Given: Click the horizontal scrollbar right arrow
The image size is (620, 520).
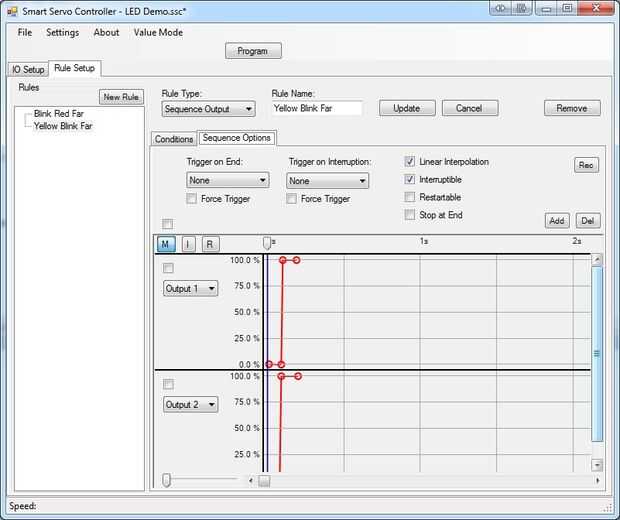Looking at the screenshot, I should (597, 480).
